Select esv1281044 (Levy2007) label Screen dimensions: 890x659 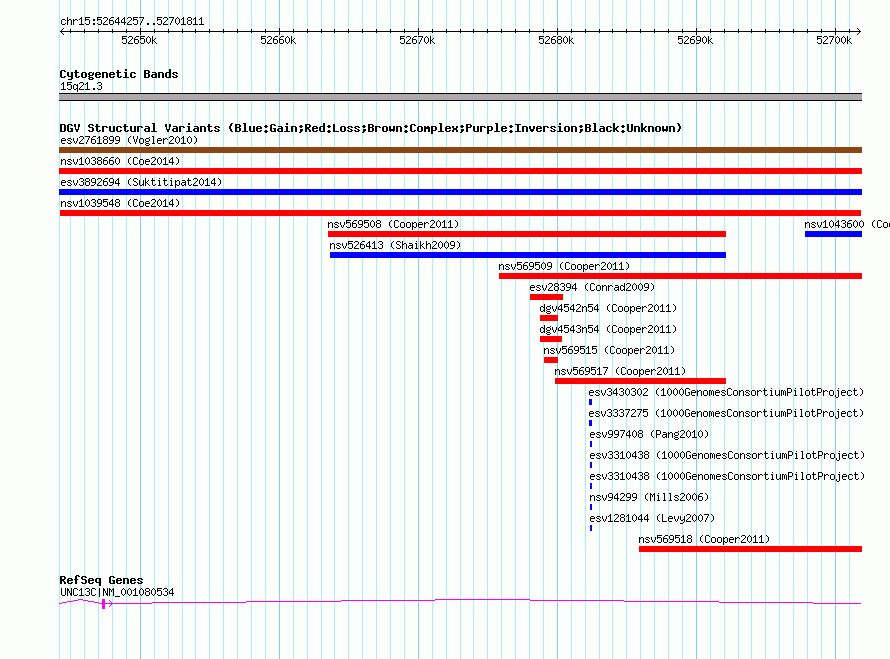pos(652,518)
